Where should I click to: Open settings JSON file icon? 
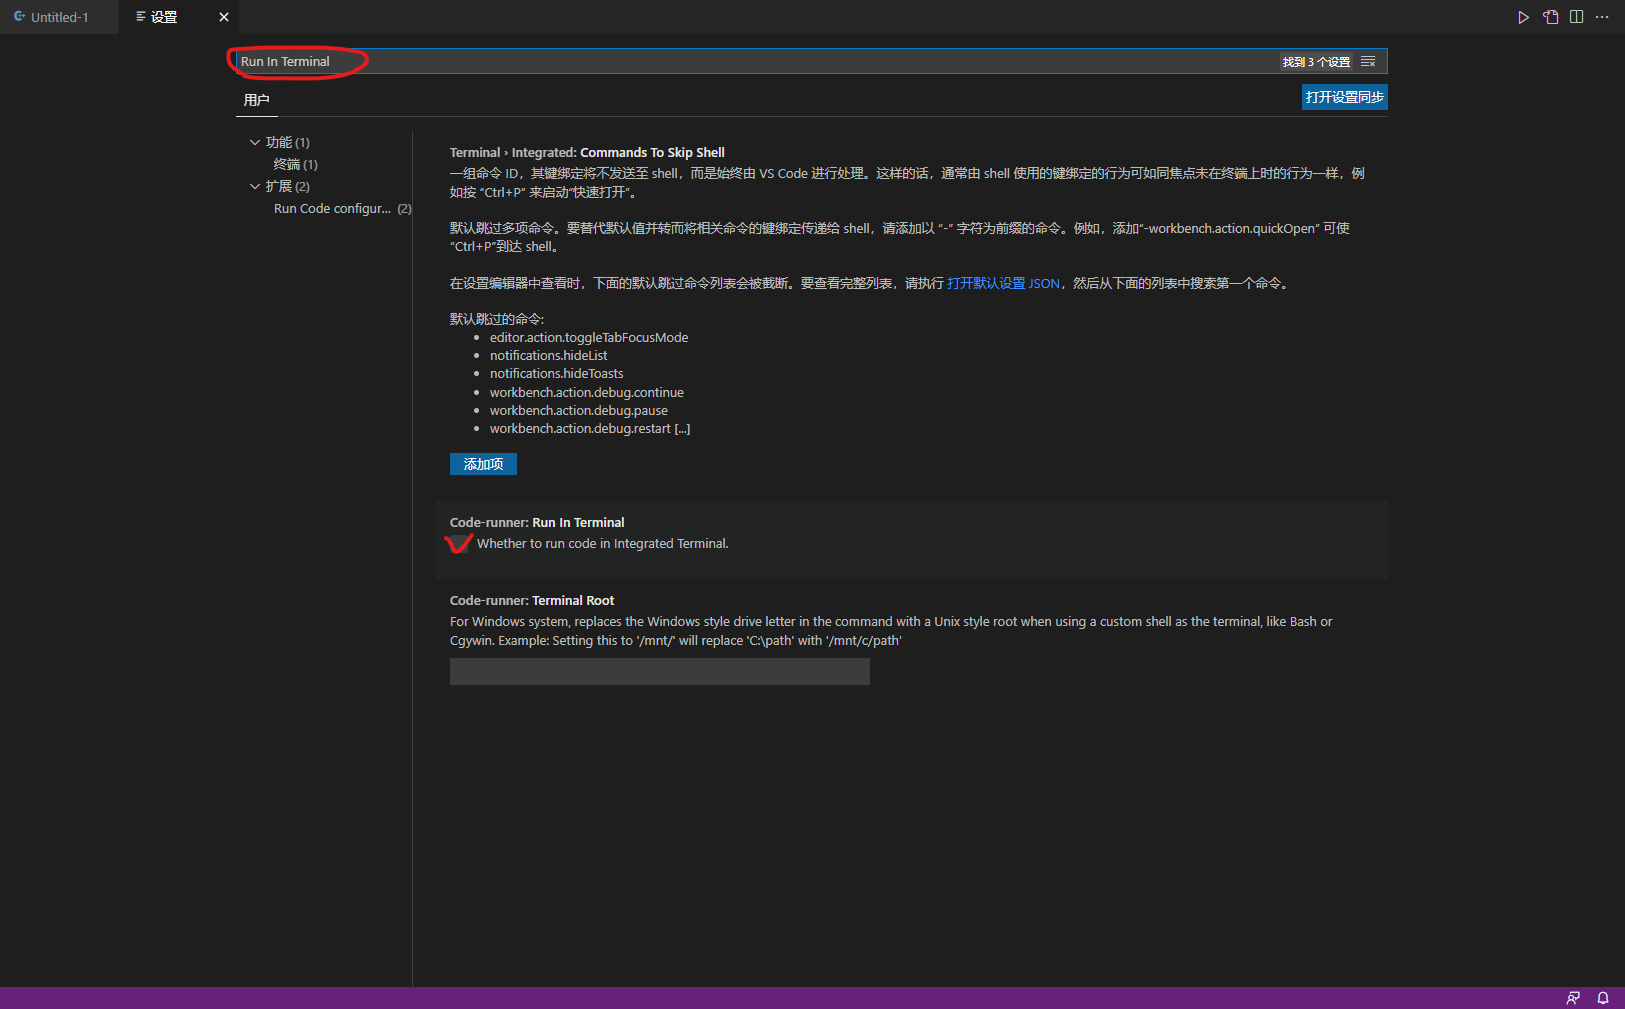pyautogui.click(x=1550, y=17)
